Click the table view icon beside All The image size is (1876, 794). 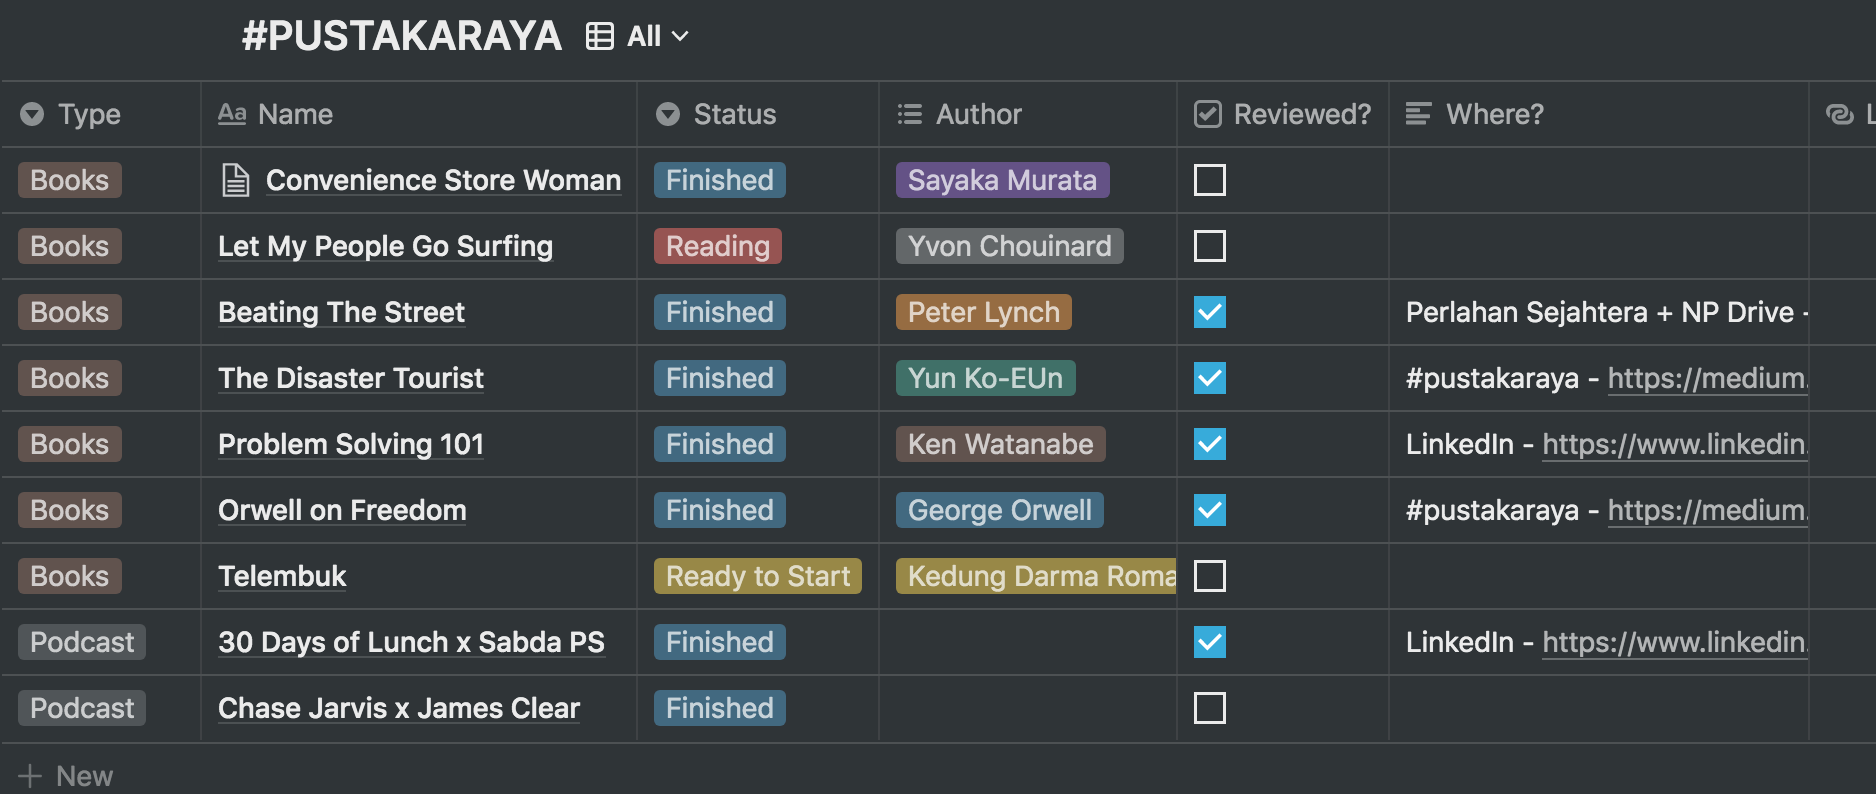point(599,37)
